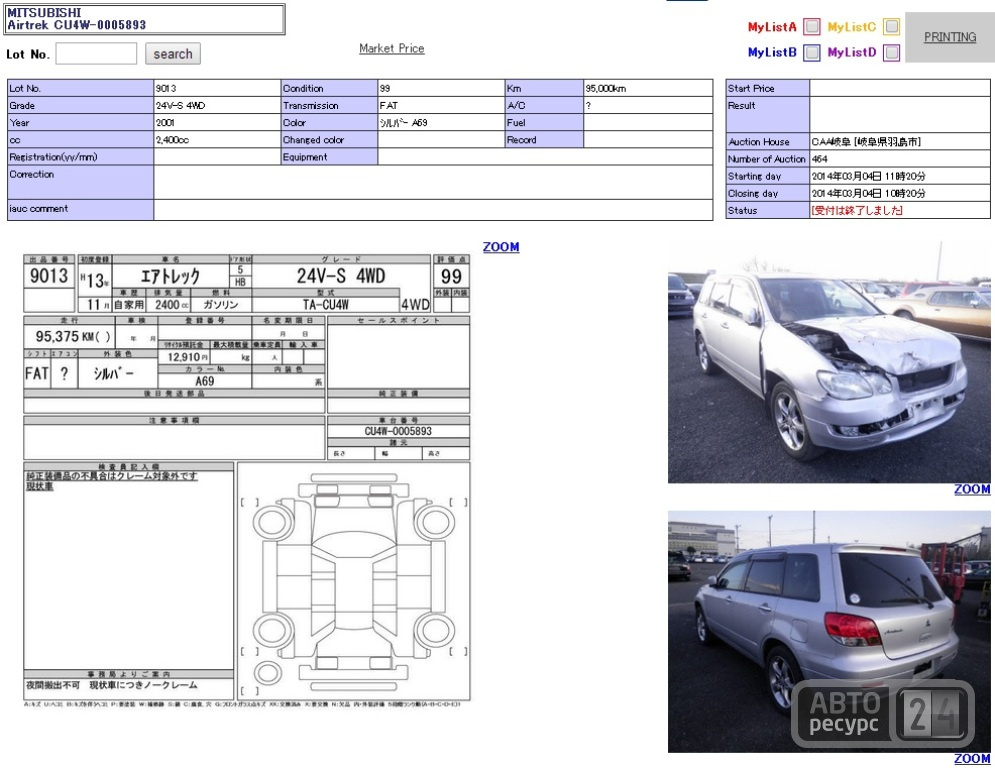
Task: Open ZOOM link under rear photo
Action: tap(972, 758)
